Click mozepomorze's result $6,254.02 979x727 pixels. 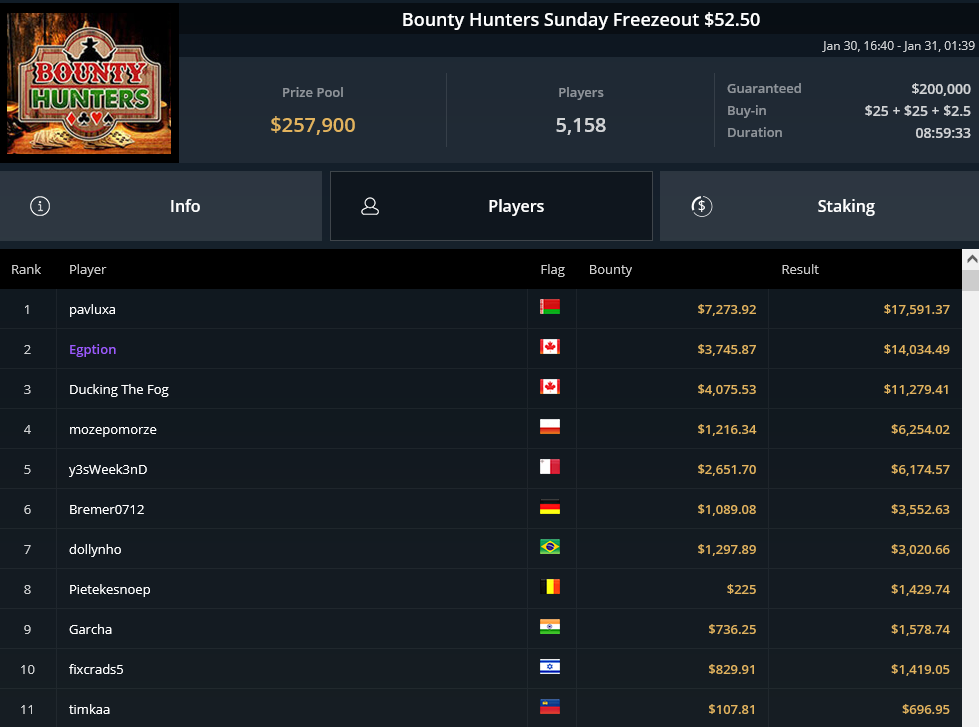click(x=920, y=429)
